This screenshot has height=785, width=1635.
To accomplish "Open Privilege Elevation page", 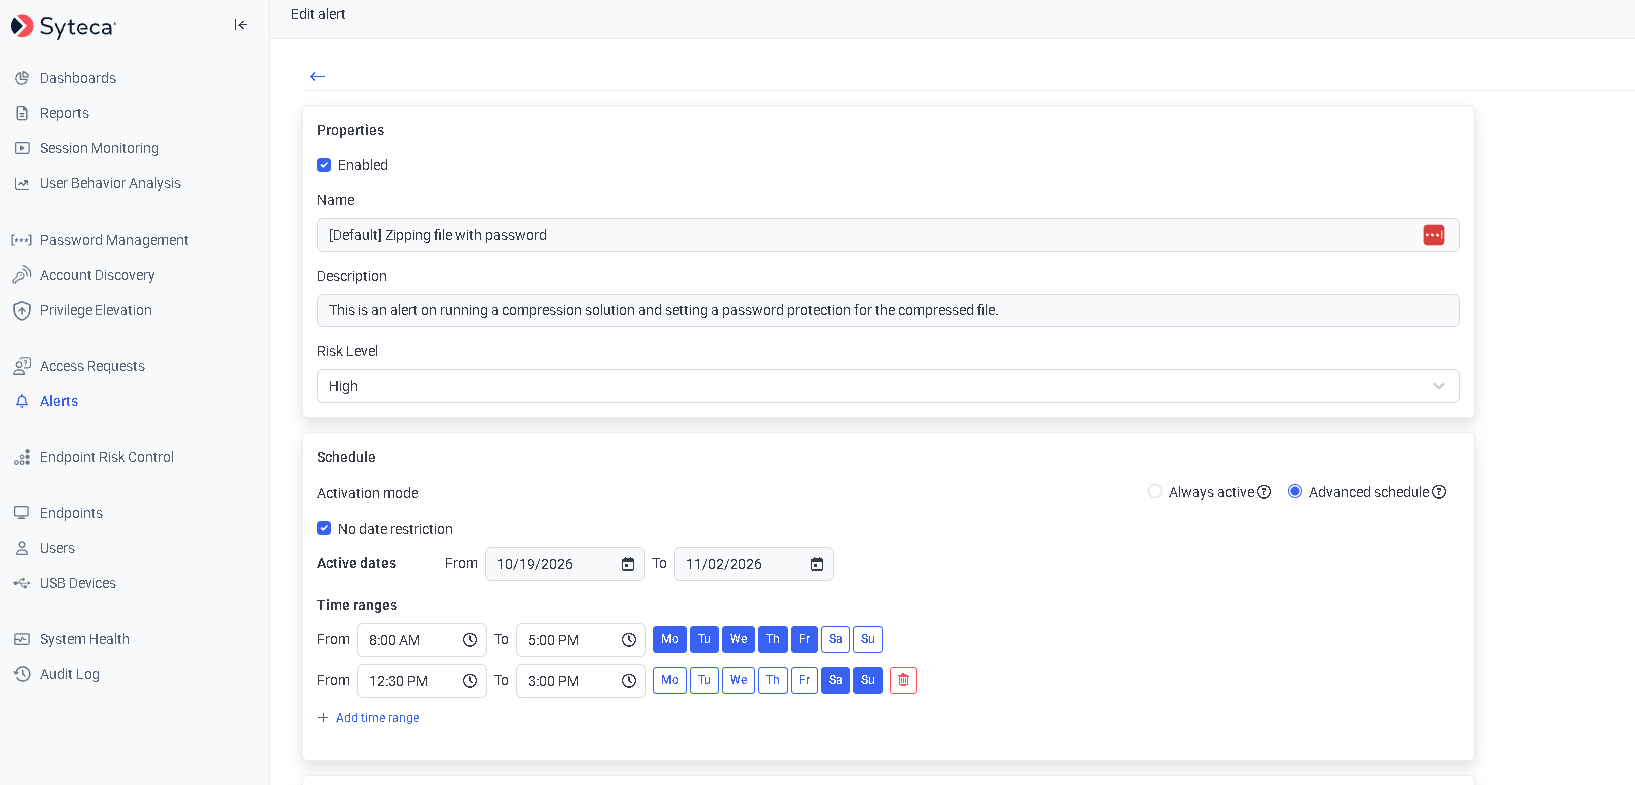I will click(96, 310).
